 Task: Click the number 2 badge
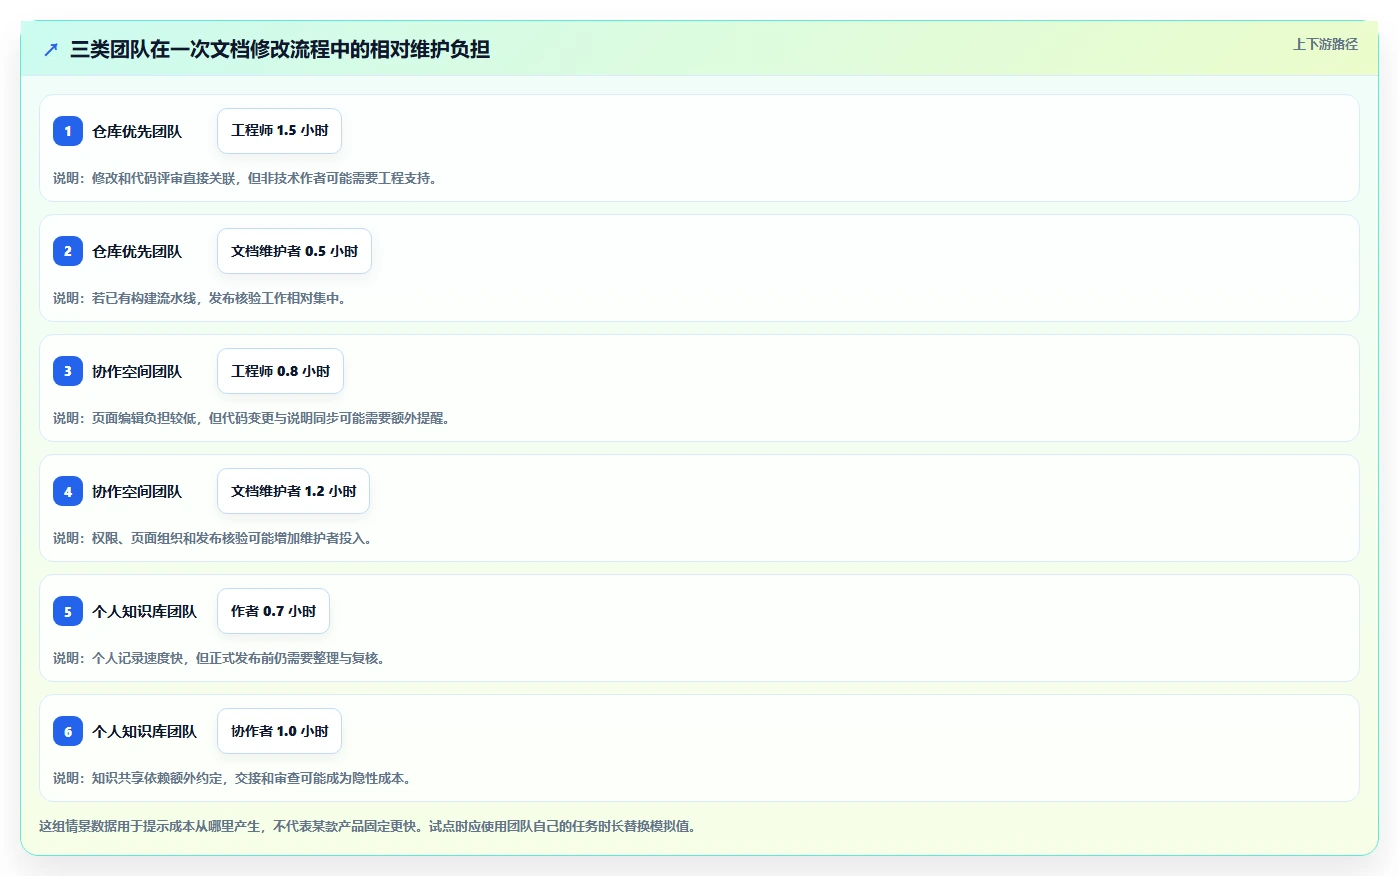(68, 251)
